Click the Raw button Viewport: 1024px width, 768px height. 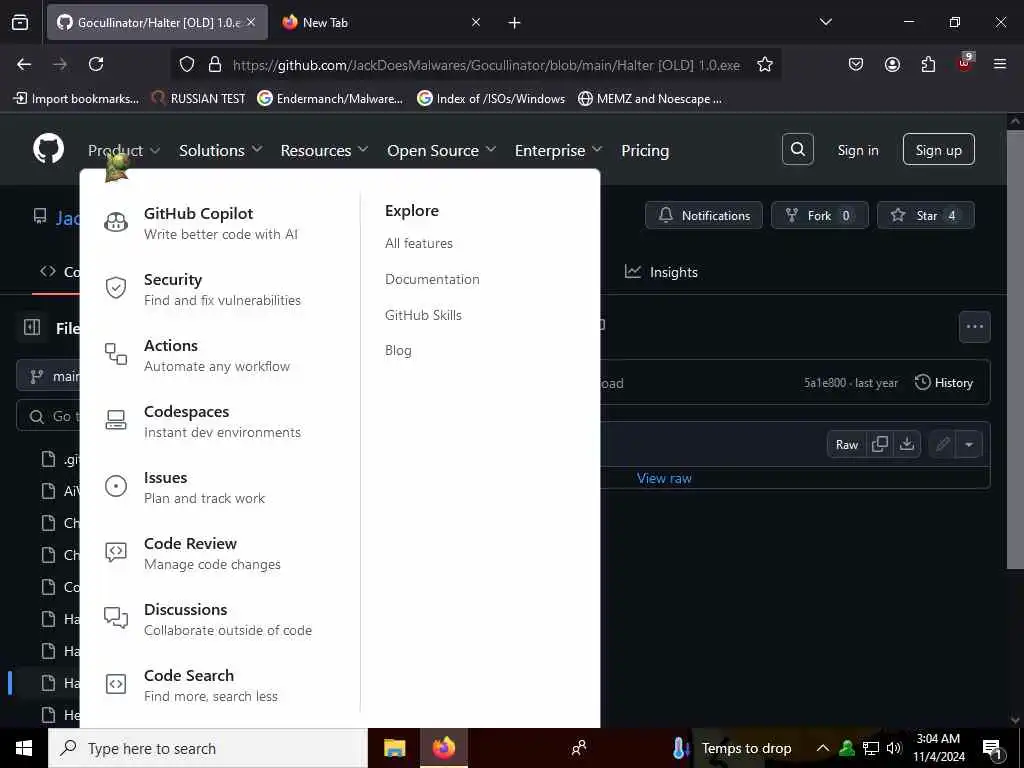846,445
